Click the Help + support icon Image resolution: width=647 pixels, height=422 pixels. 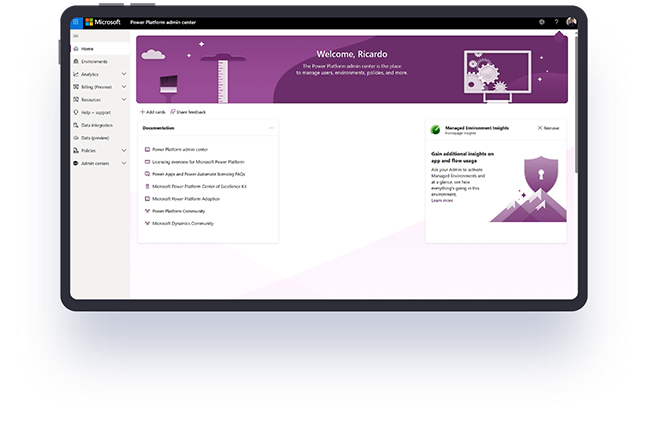click(x=76, y=112)
